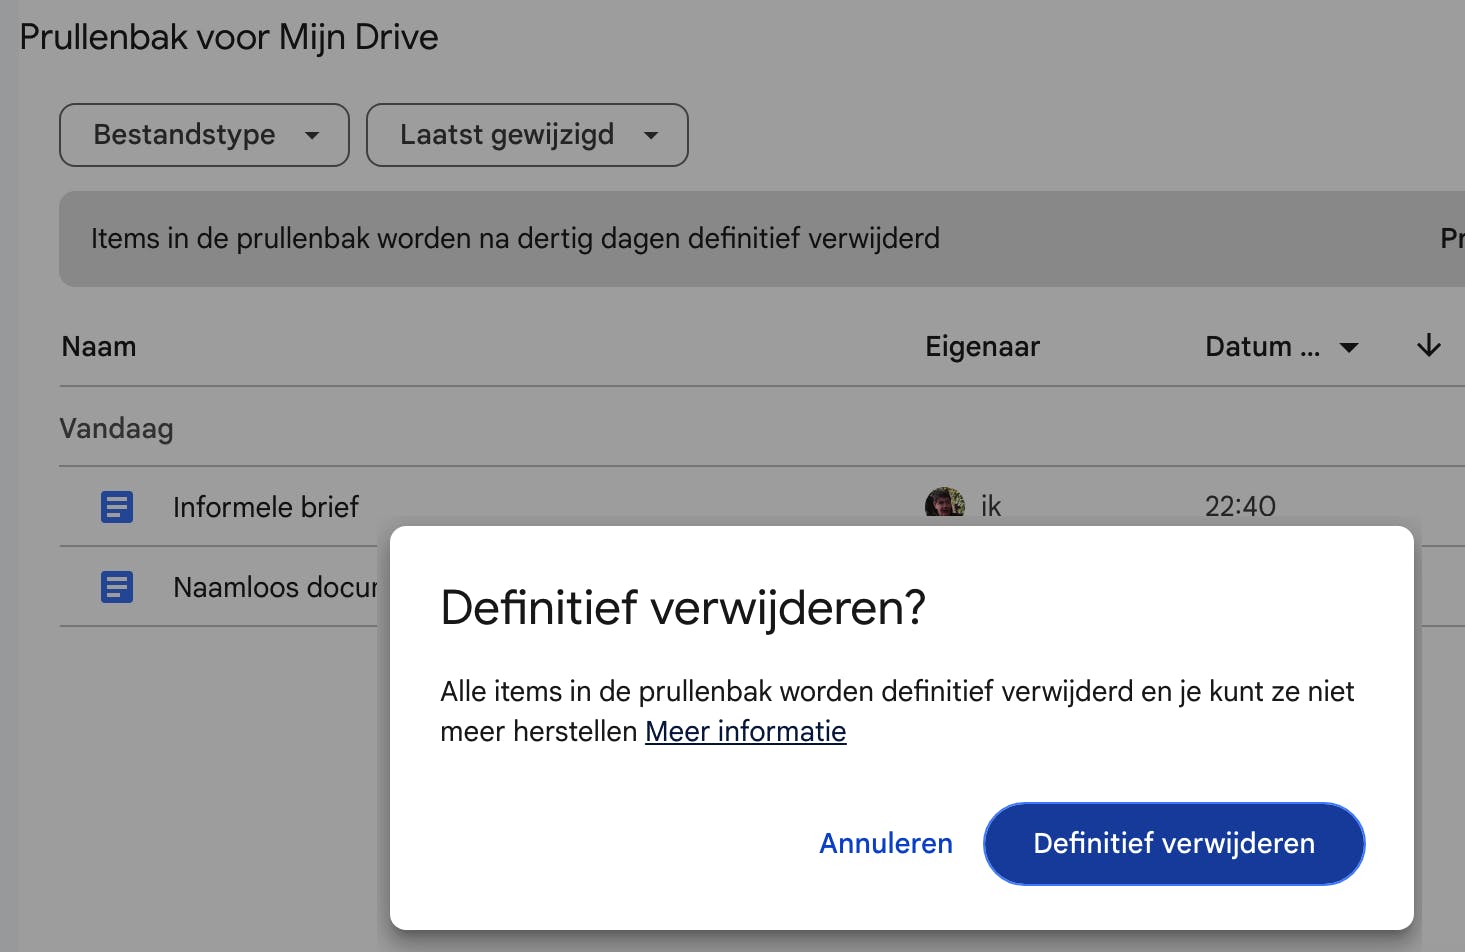Click the 22:40 timestamp of Informele brief

(1240, 506)
